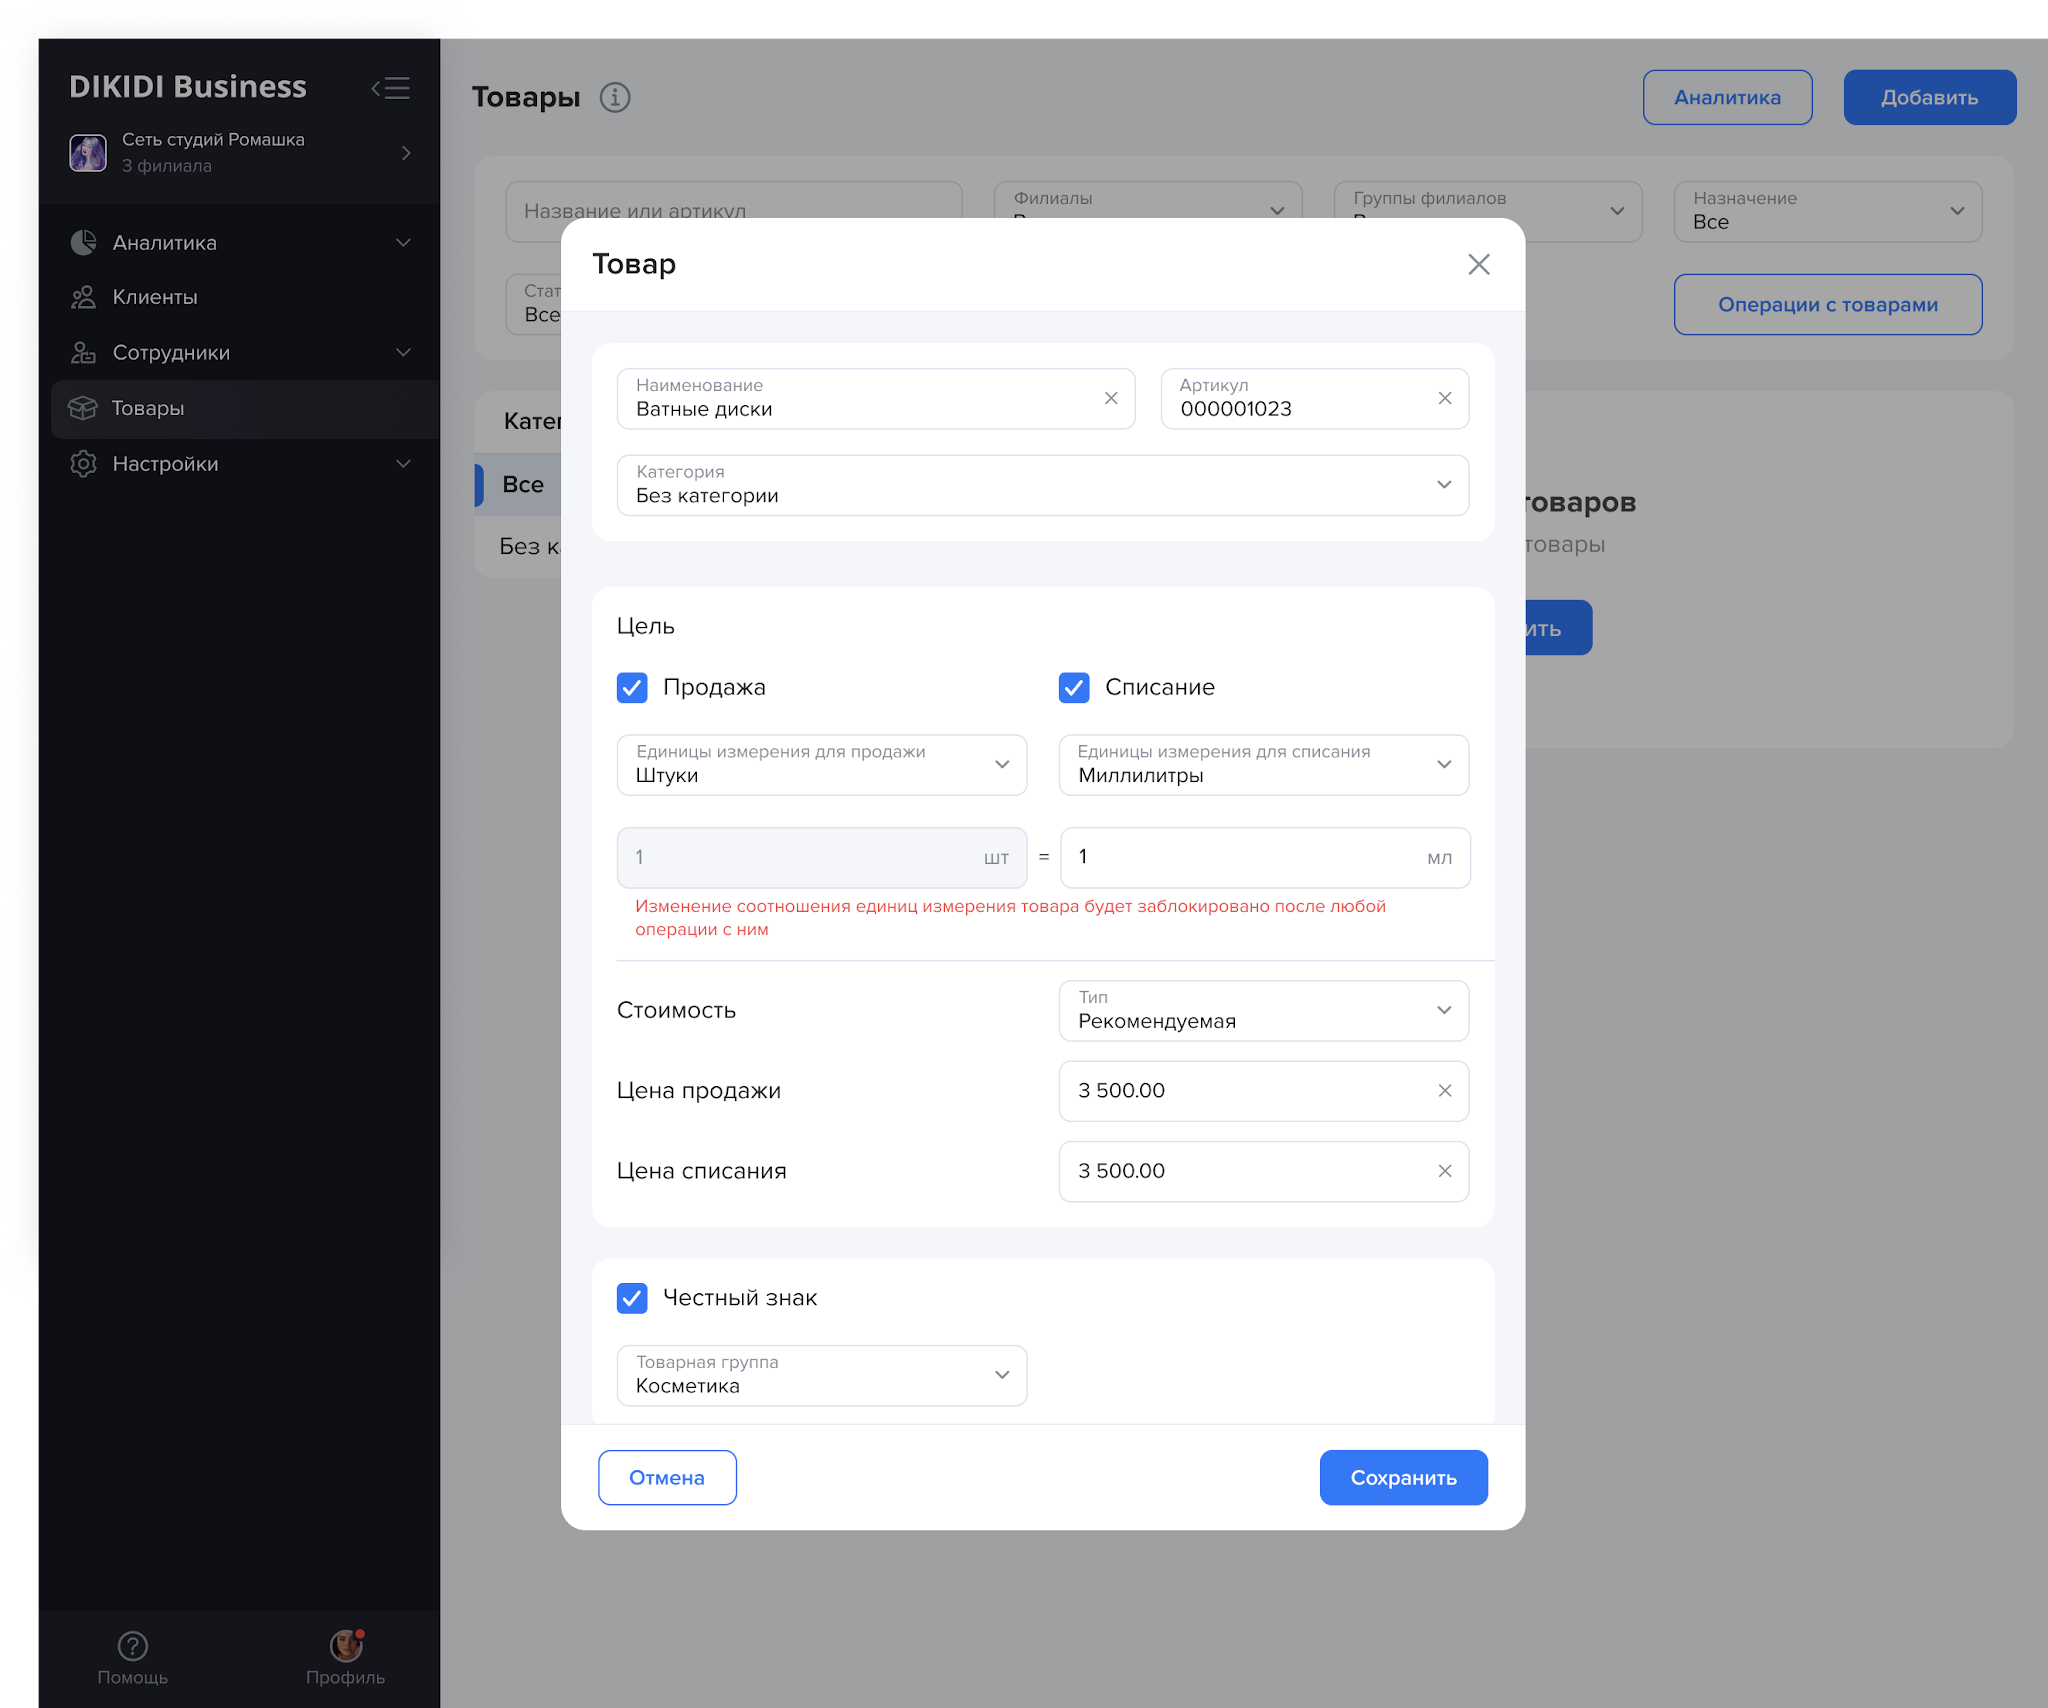Image resolution: width=2048 pixels, height=1708 pixels.
Task: Click the Цена продажи input field
Action: (x=1264, y=1091)
